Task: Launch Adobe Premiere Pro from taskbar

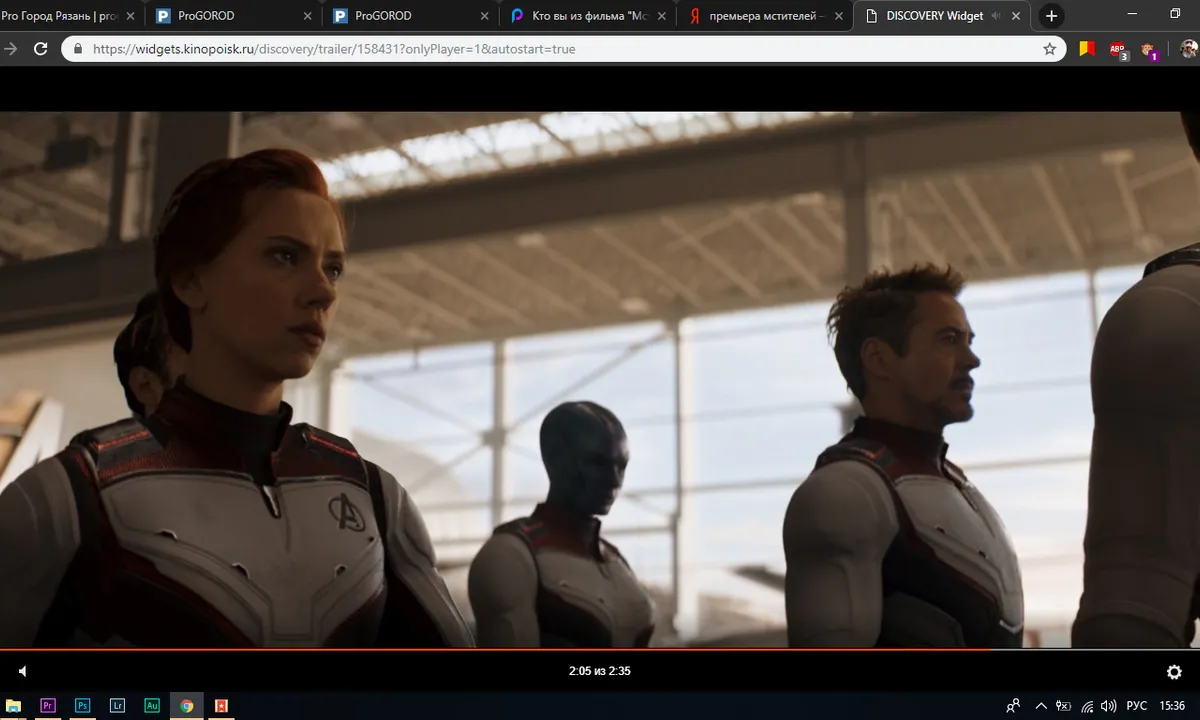Action: [x=48, y=705]
